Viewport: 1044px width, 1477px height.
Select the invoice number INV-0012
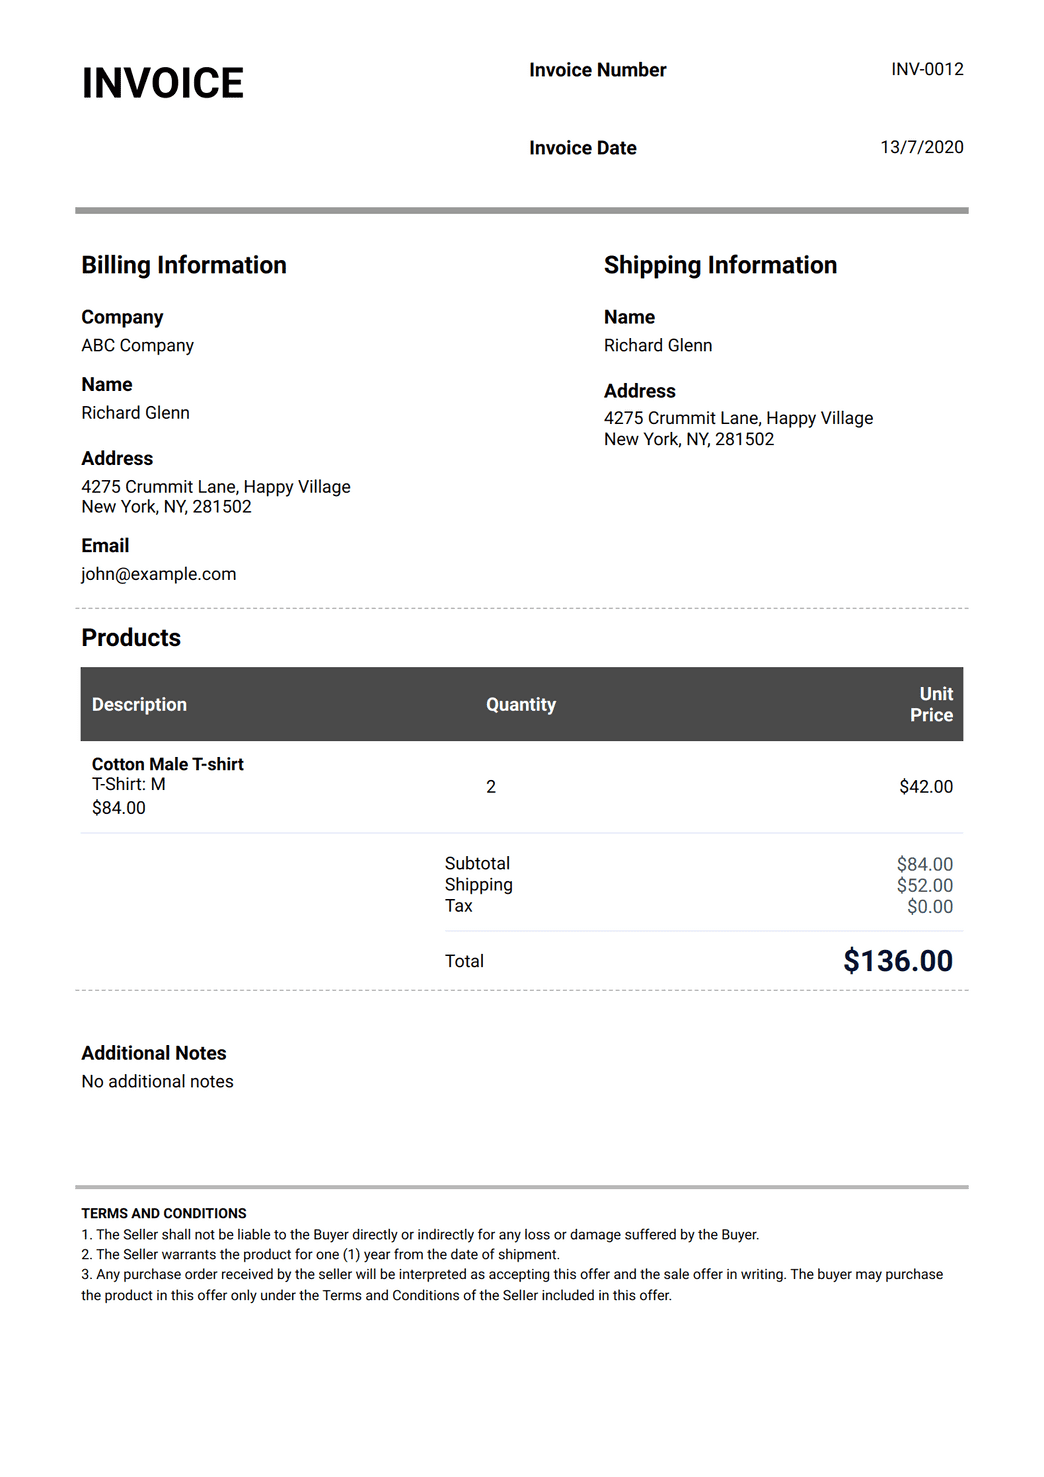point(927,69)
